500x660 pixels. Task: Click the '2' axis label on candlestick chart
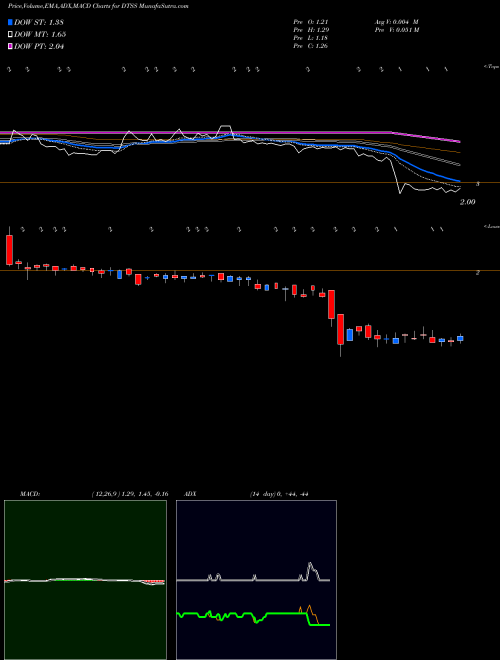(x=478, y=273)
